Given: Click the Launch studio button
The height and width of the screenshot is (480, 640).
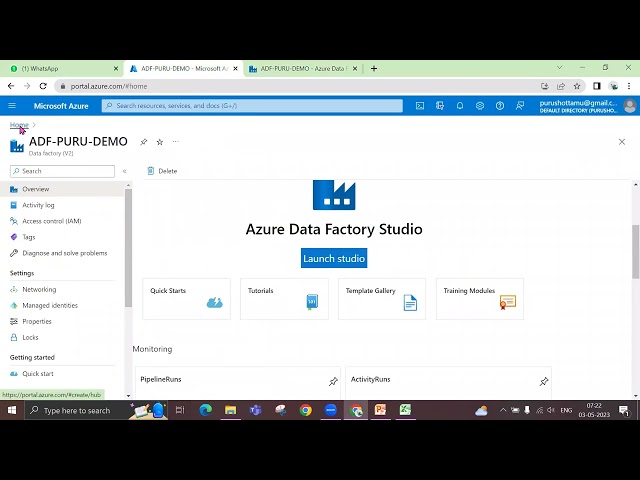Looking at the screenshot, I should pyautogui.click(x=334, y=258).
